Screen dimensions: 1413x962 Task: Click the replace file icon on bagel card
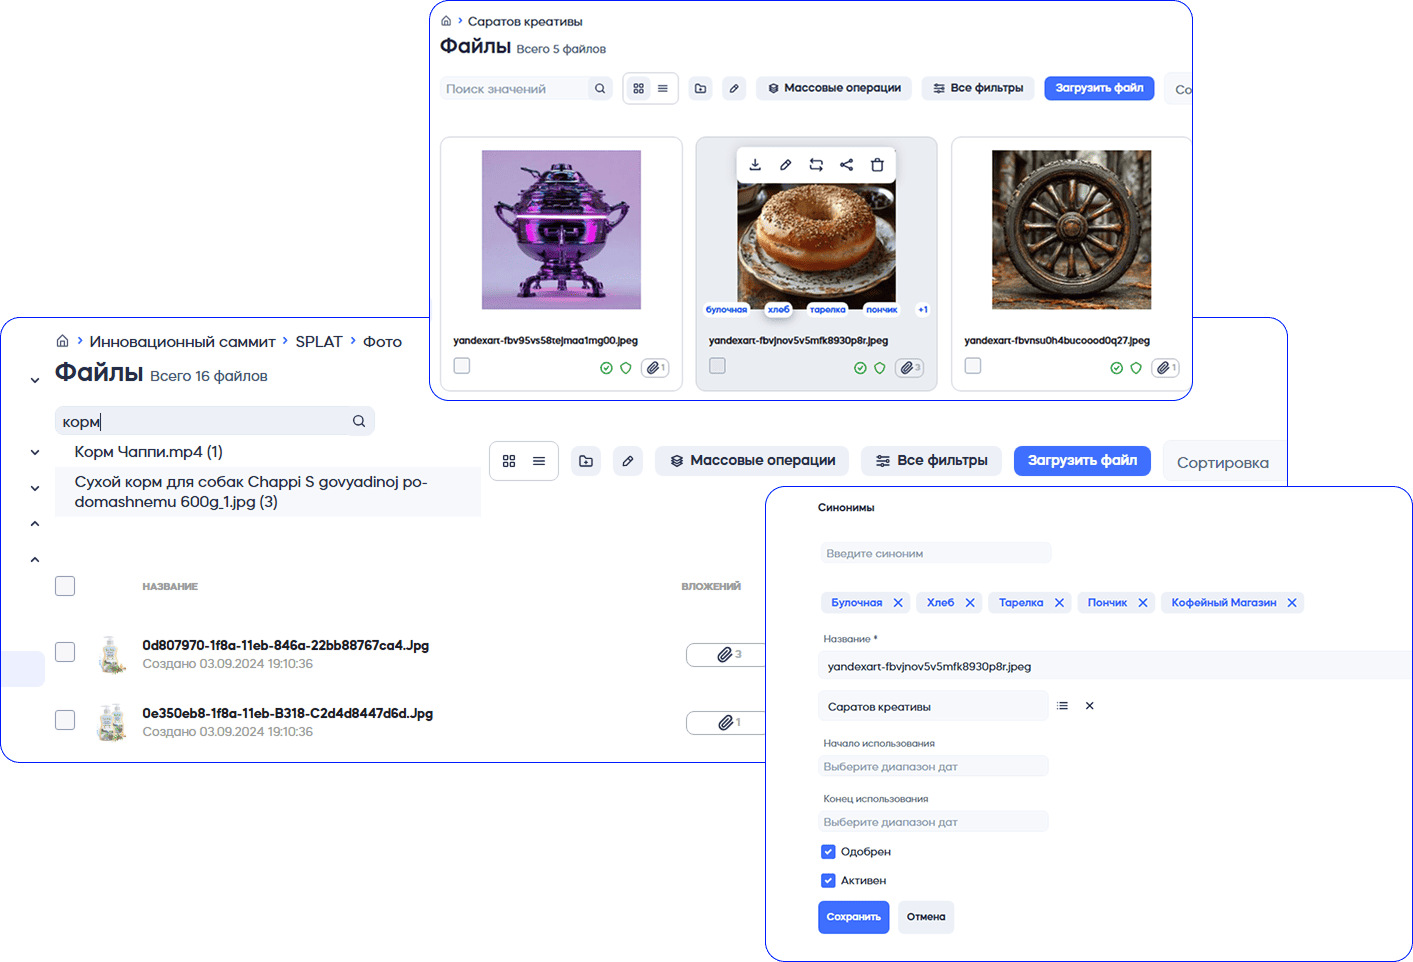click(x=816, y=165)
